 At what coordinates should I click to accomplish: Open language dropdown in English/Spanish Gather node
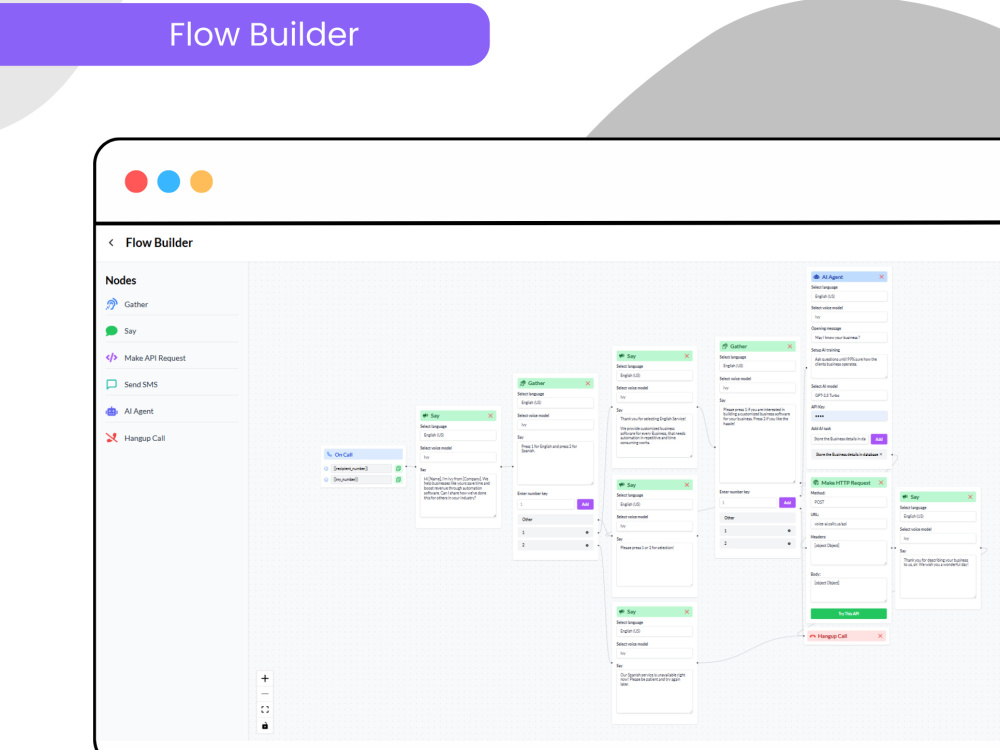(x=555, y=403)
